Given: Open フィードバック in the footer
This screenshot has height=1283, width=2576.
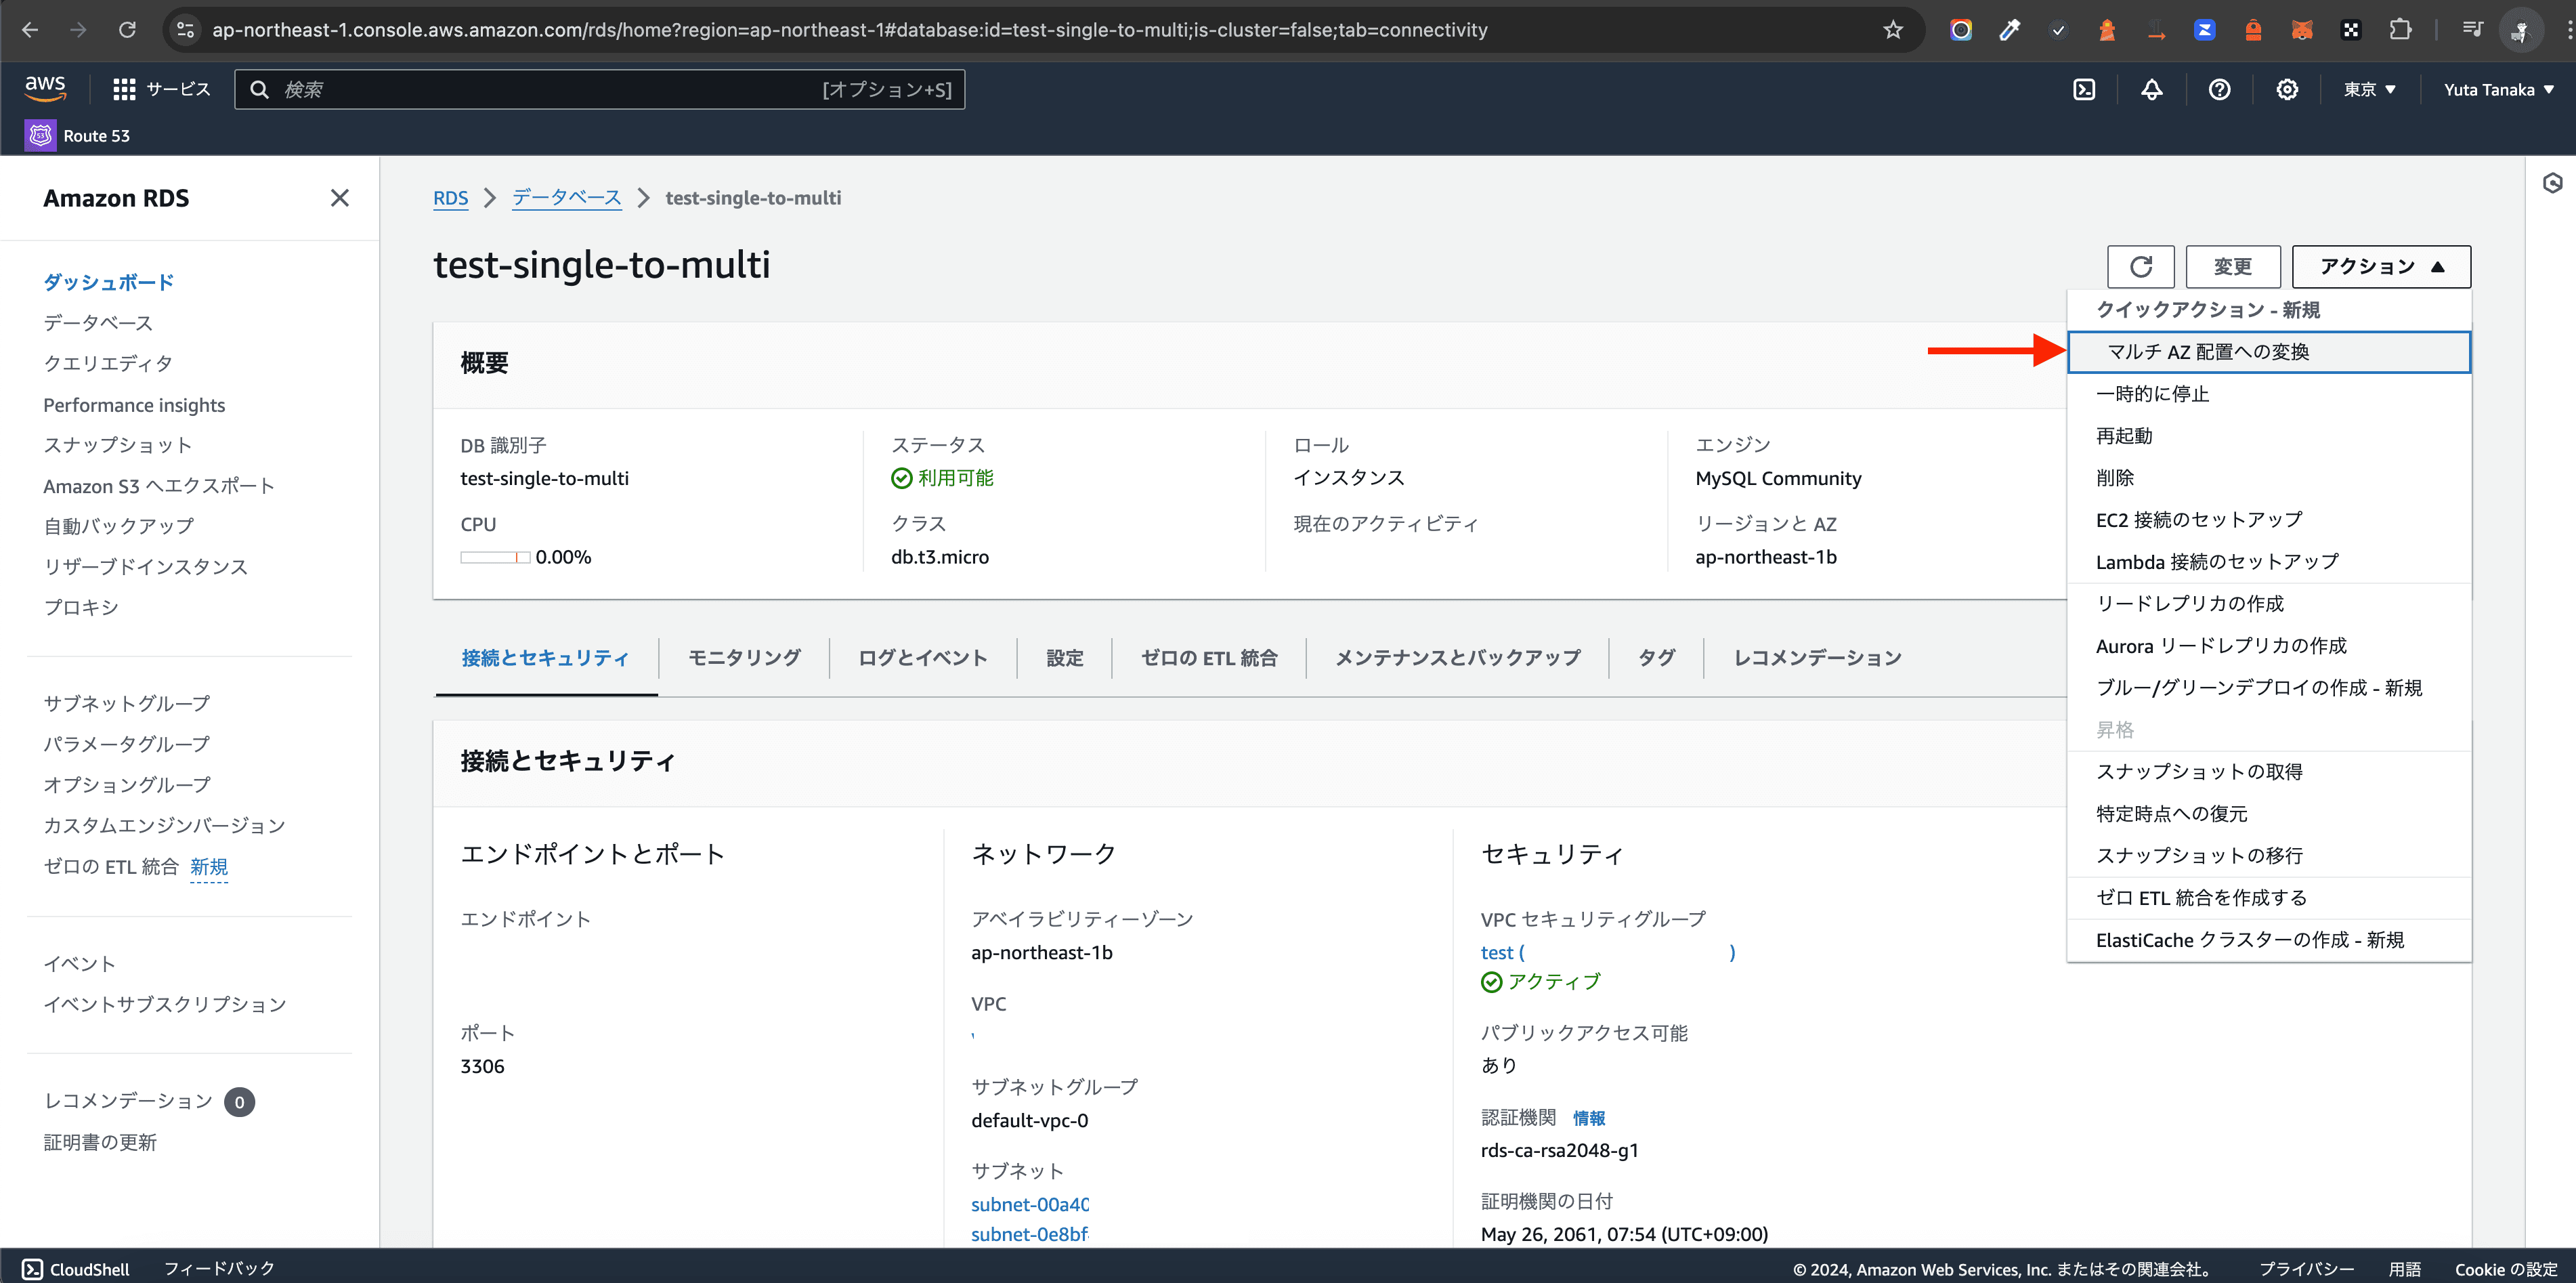Looking at the screenshot, I should click(219, 1269).
